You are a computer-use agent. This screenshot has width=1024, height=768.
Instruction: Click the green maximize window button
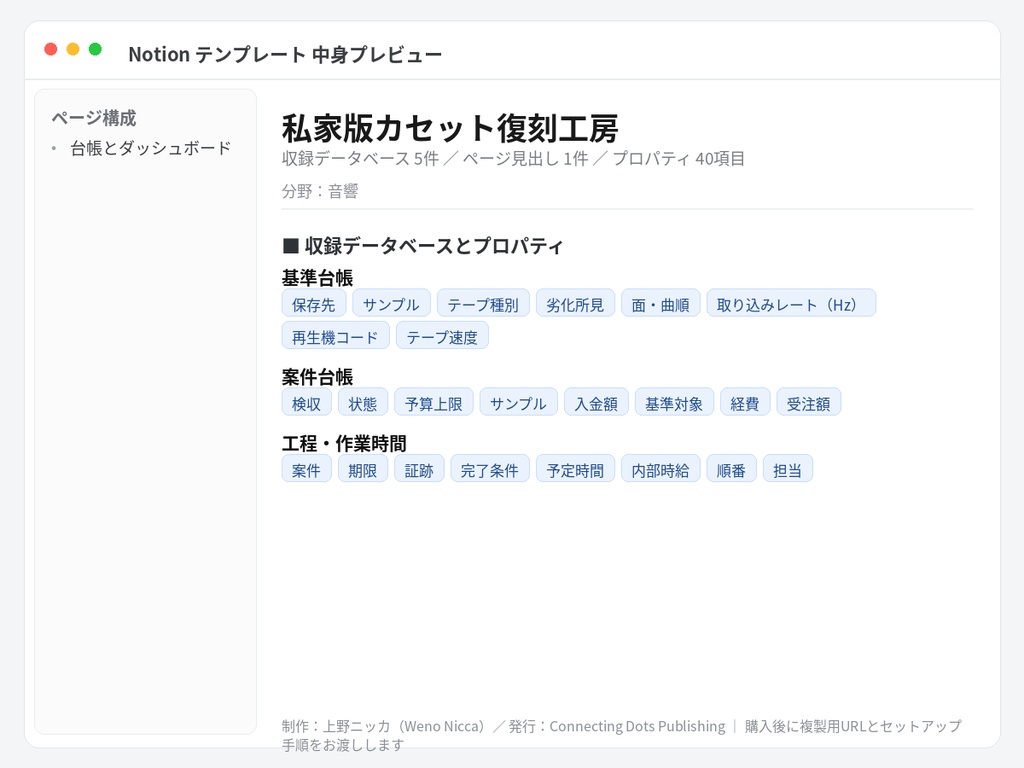tap(95, 49)
